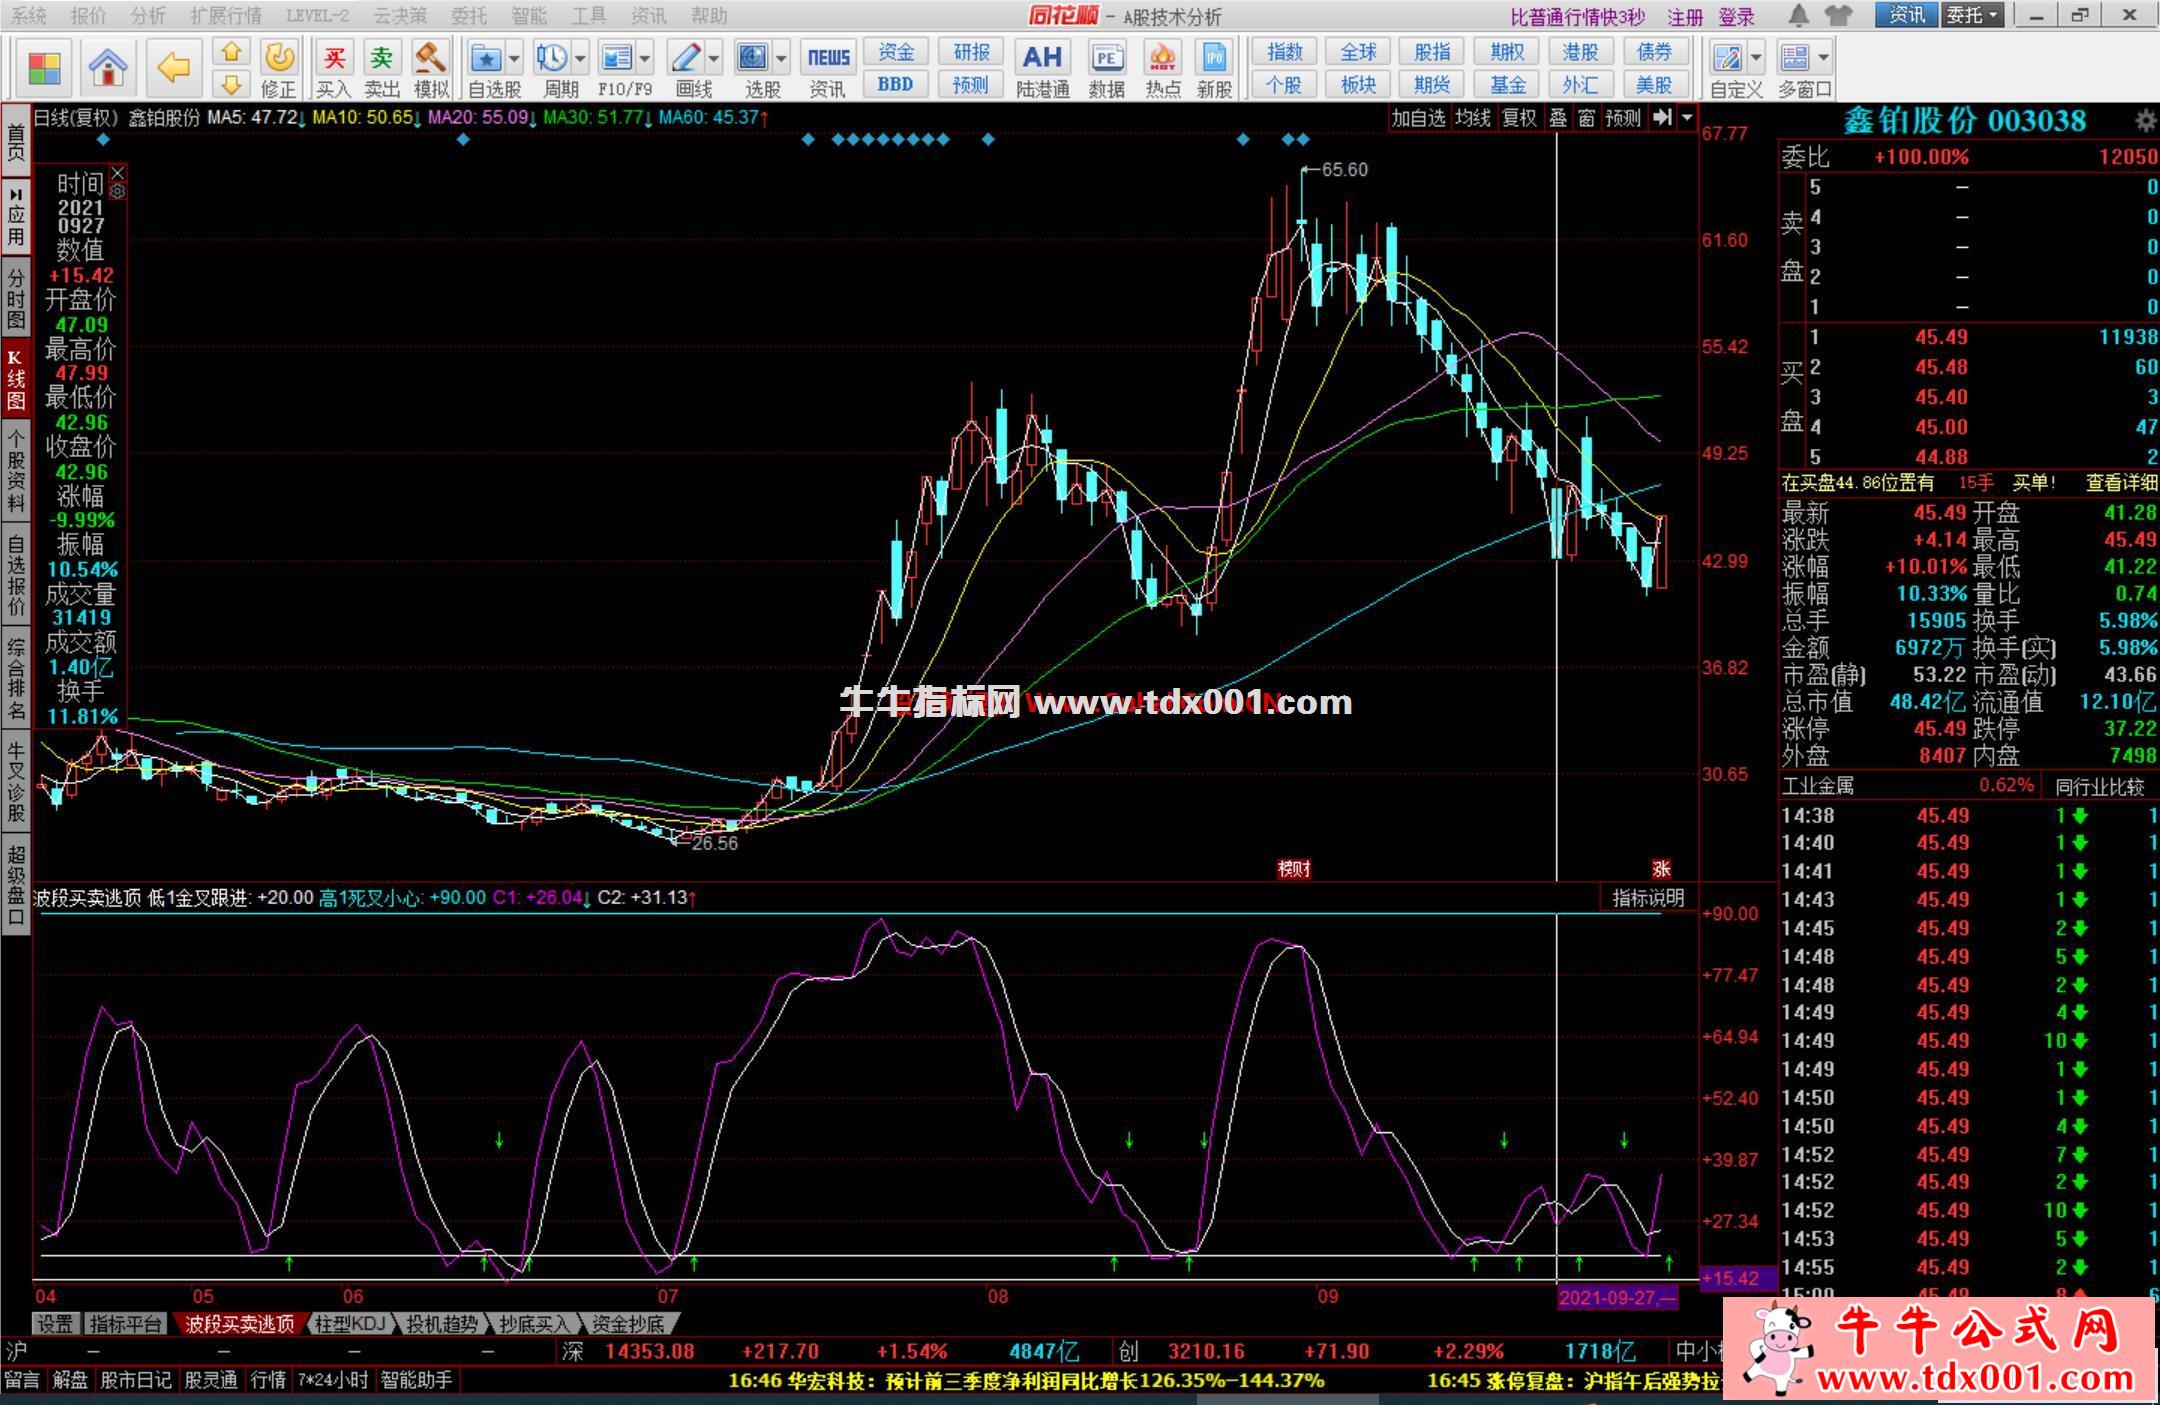Open the 云决策 menu
2160x1405 pixels.
[x=400, y=16]
